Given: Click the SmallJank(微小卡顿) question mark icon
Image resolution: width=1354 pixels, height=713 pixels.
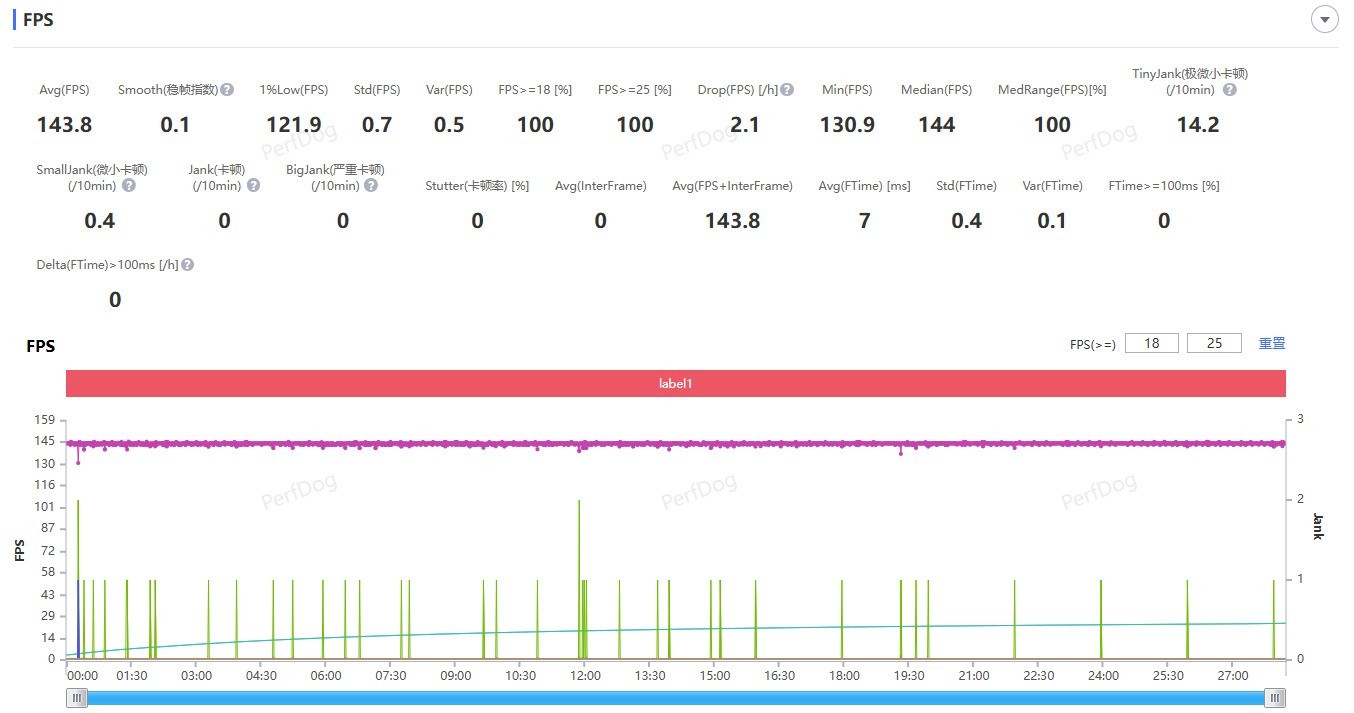Looking at the screenshot, I should pos(129,186).
